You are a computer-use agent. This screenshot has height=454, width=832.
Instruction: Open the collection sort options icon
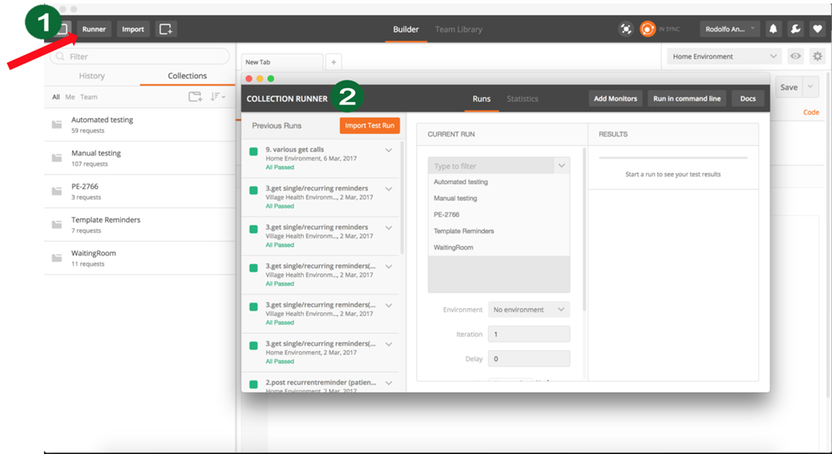[218, 97]
